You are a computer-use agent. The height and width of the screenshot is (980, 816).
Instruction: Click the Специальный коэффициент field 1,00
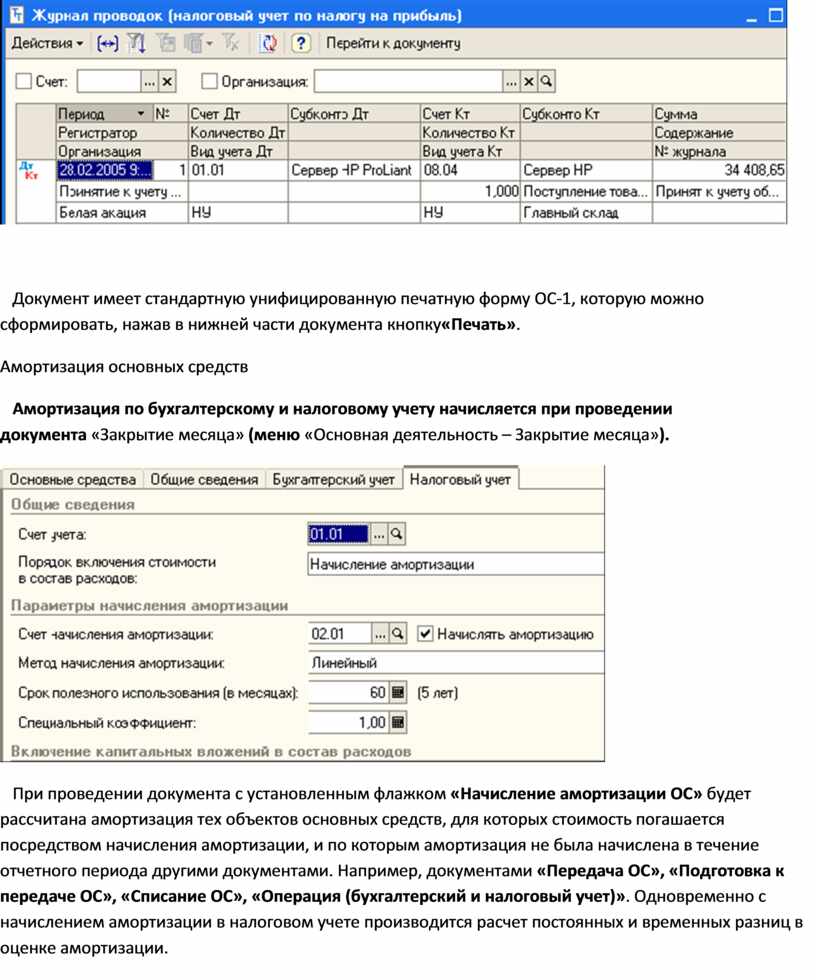point(348,722)
